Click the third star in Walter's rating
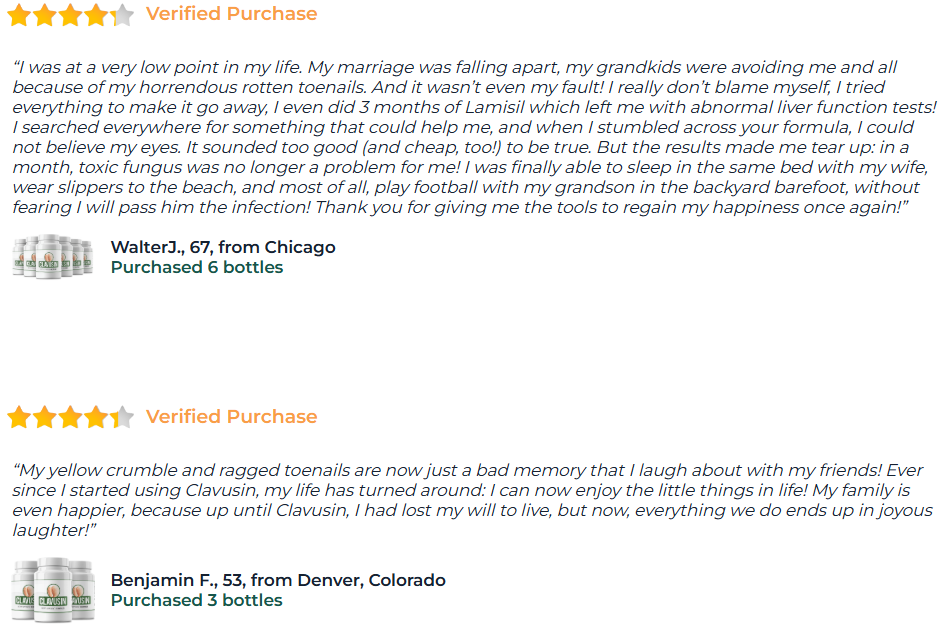 [x=70, y=15]
